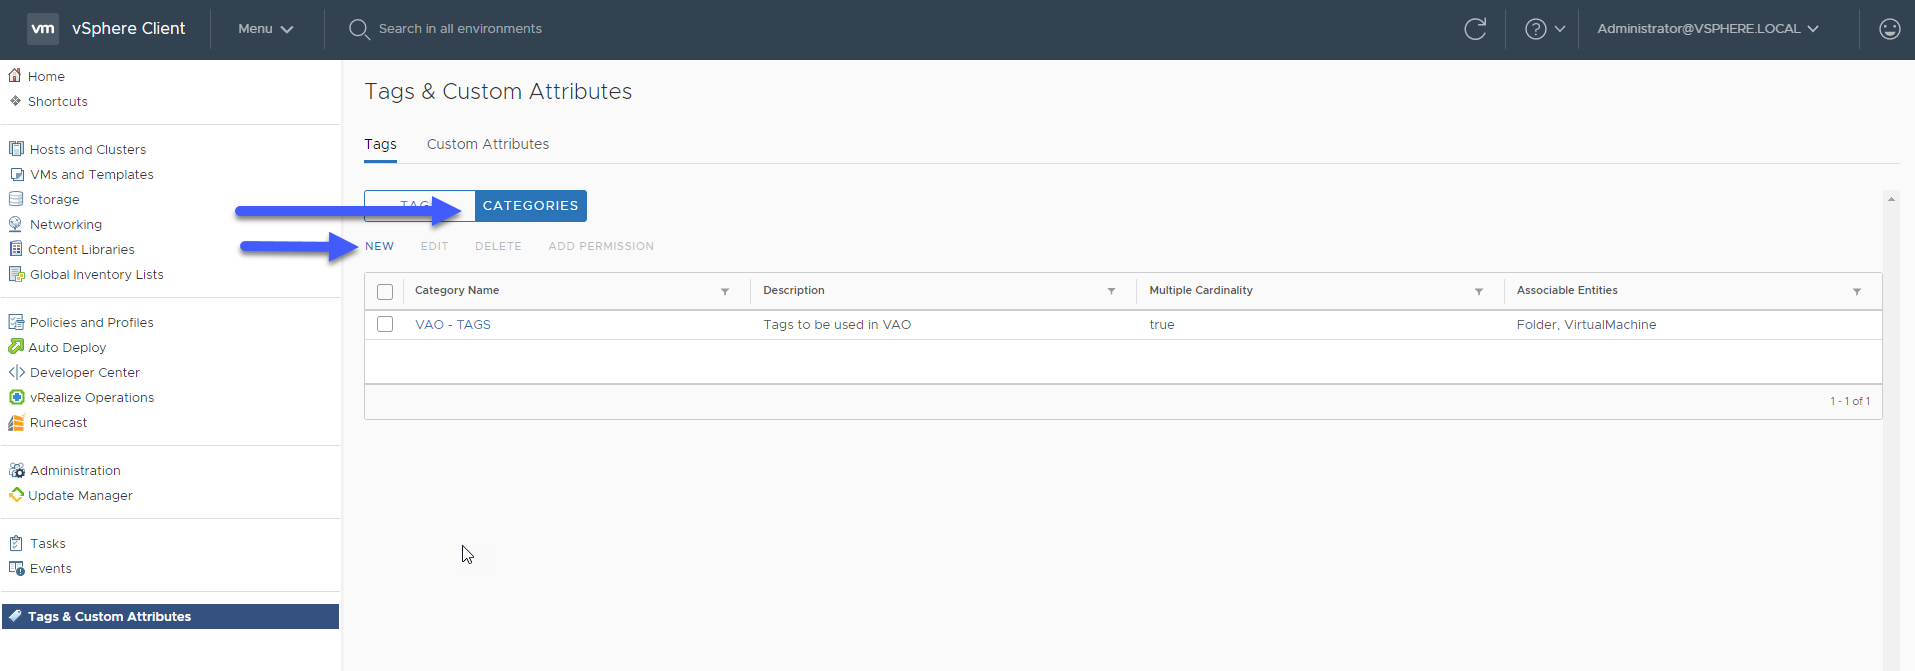Click the Auto Deploy icon

[x=16, y=346]
